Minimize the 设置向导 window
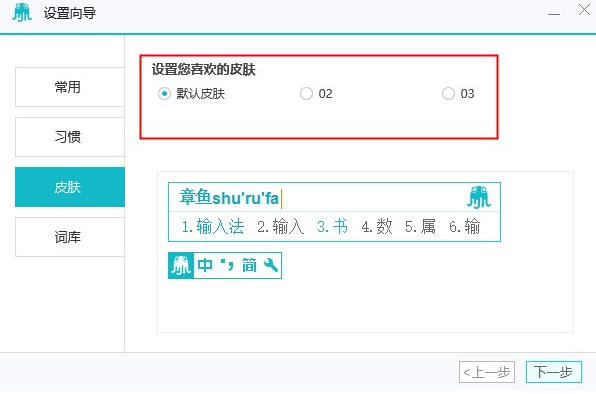Viewport: 596px width, 394px height. pos(554,14)
